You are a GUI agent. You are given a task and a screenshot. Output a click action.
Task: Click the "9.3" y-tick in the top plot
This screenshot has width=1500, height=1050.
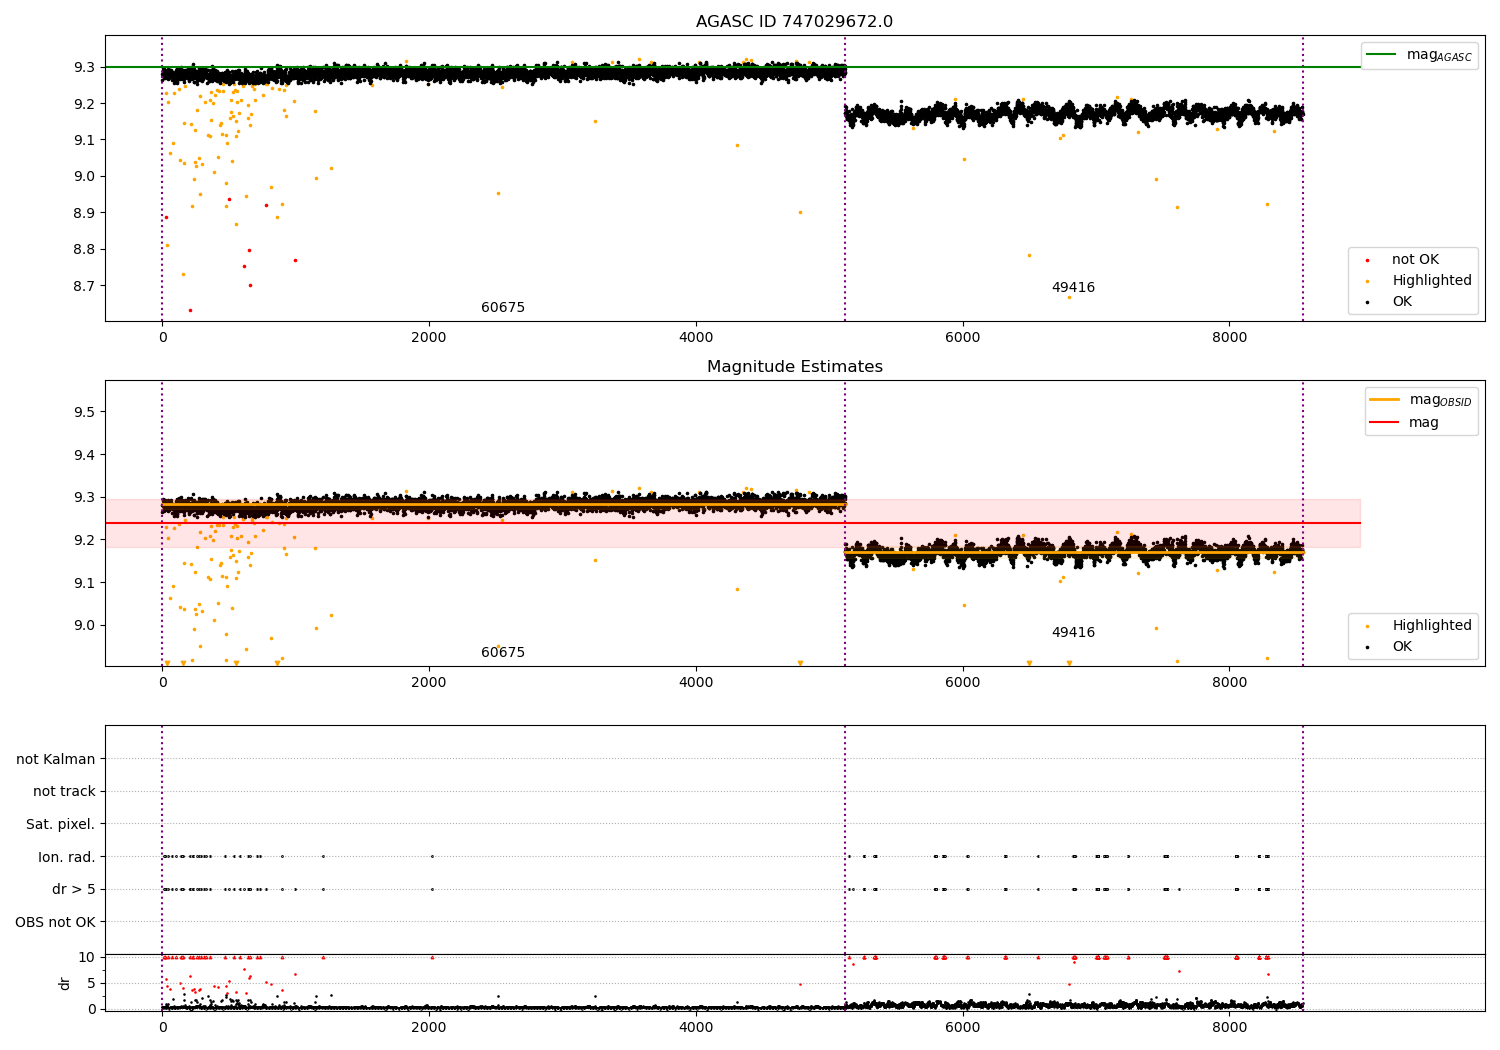tap(84, 68)
